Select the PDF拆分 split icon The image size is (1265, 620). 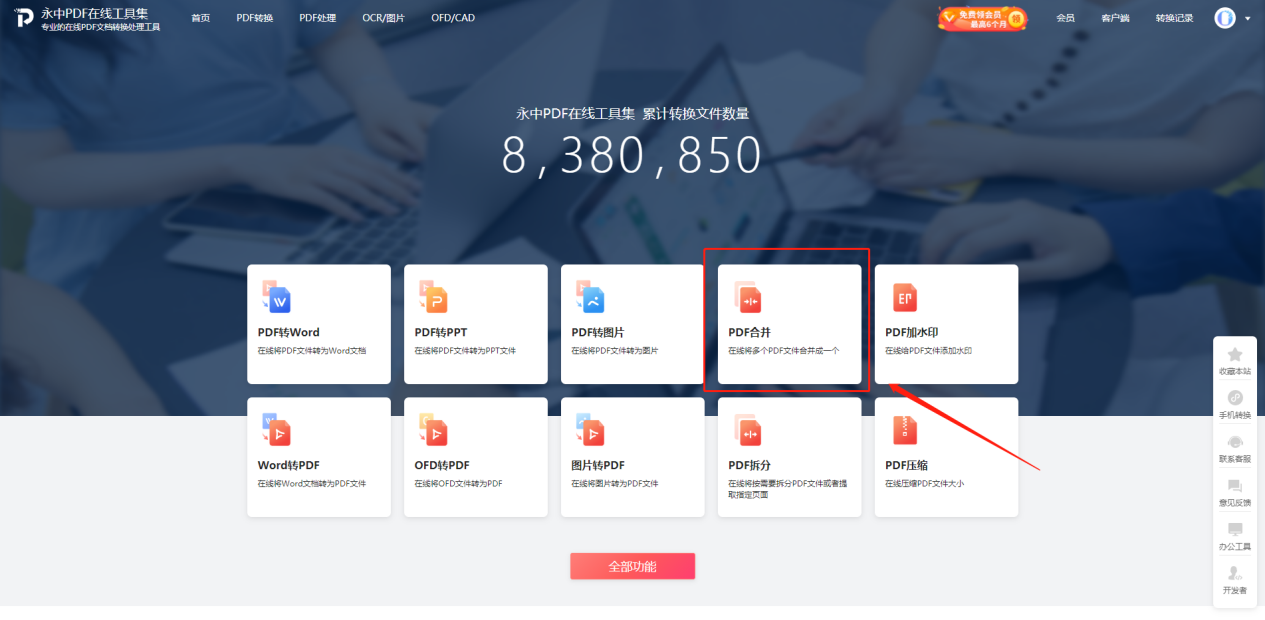(x=747, y=430)
